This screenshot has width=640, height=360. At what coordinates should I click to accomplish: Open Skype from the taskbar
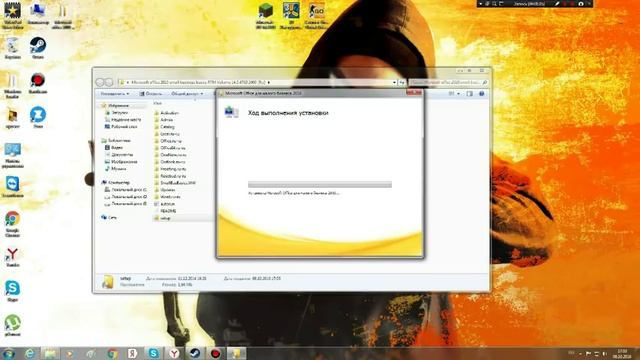(x=153, y=353)
